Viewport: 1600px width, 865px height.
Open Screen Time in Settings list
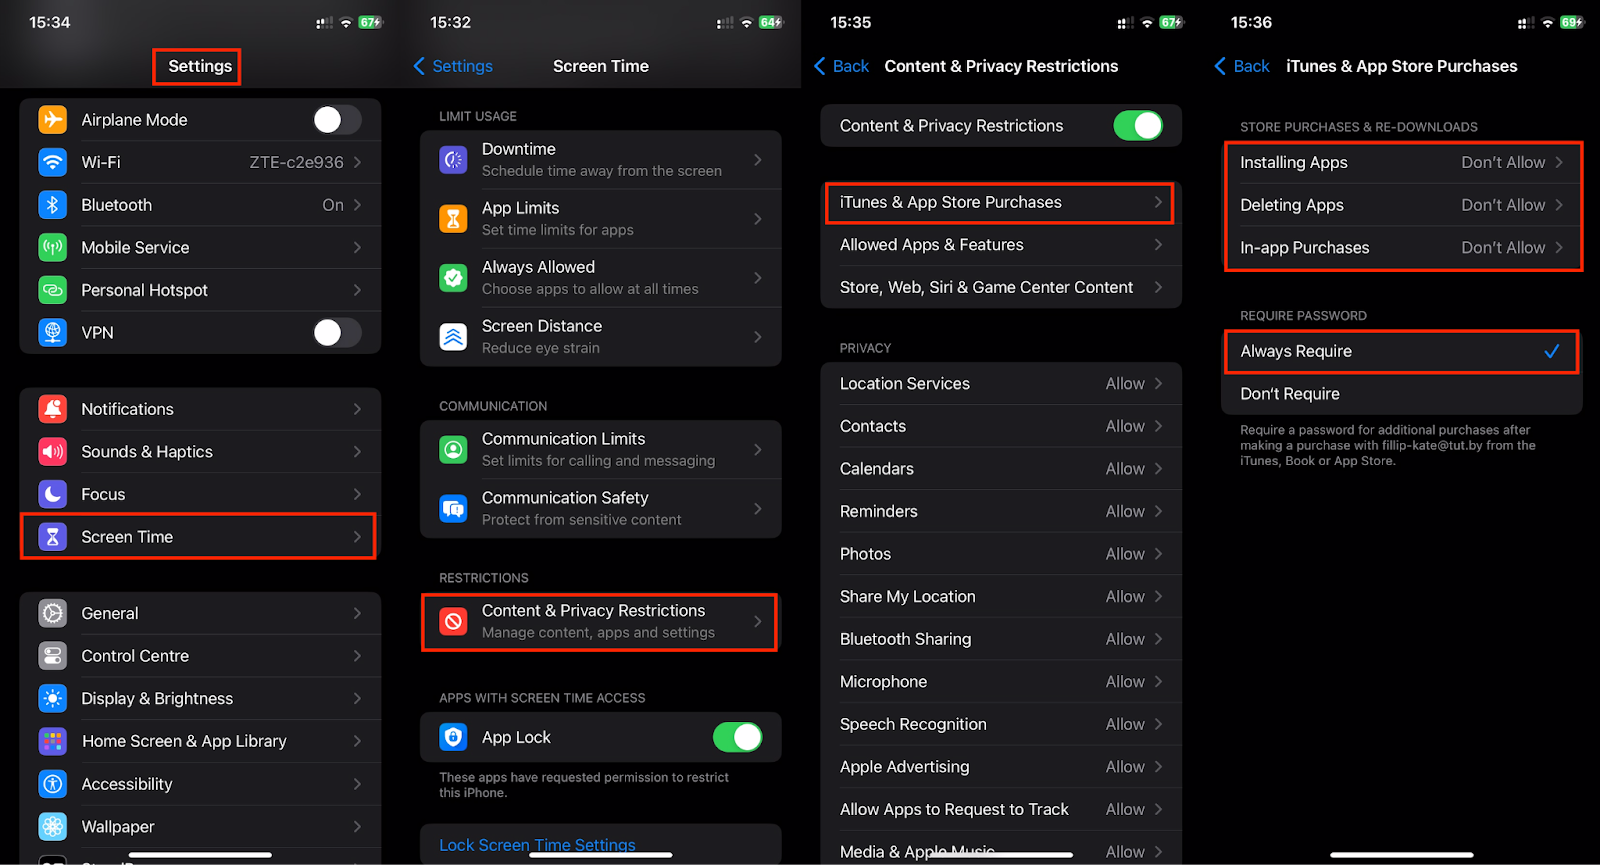click(200, 537)
